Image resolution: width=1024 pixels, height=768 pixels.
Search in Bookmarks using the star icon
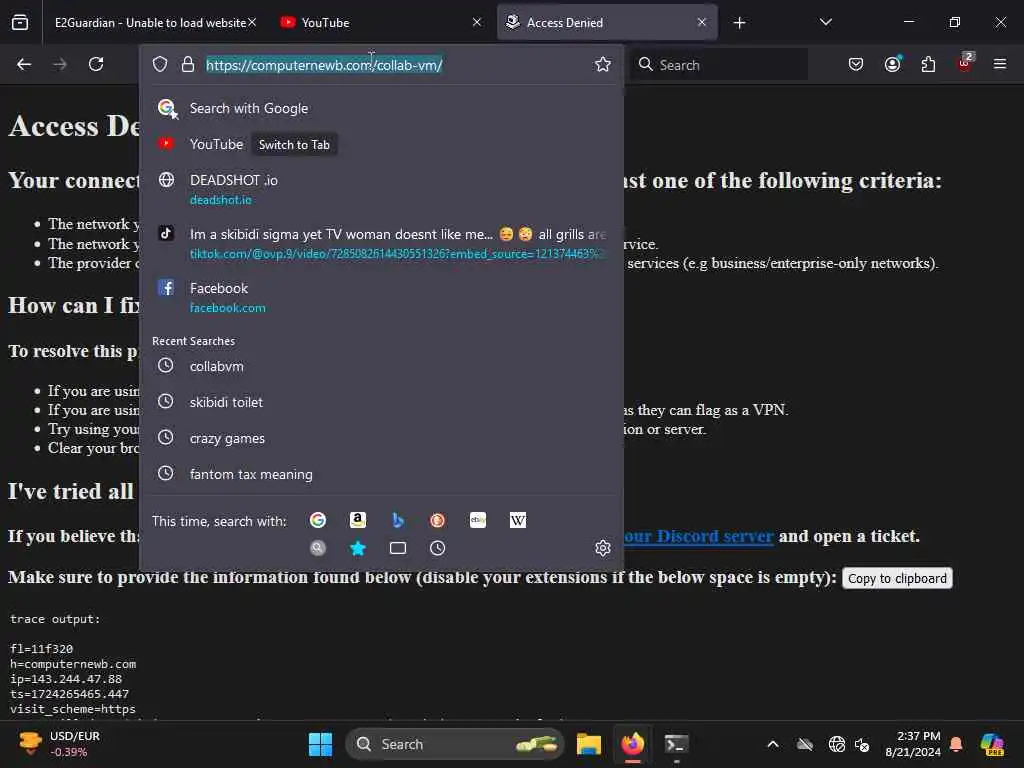coord(358,548)
